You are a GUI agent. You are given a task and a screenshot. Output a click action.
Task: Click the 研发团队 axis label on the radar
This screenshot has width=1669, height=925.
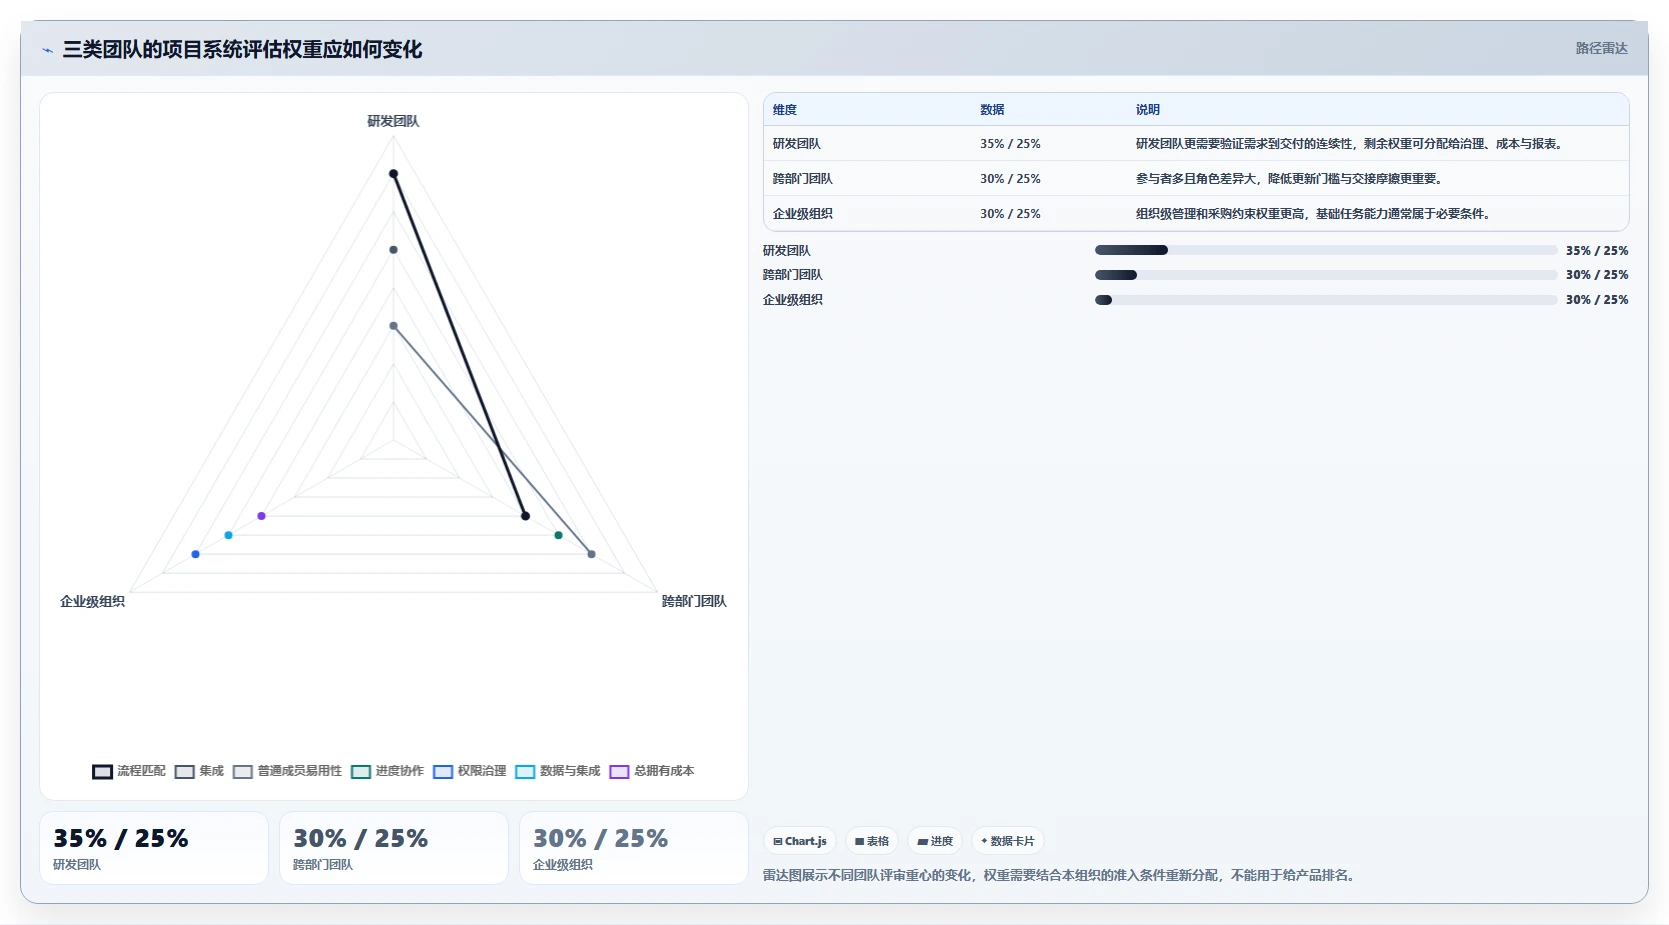pos(393,121)
